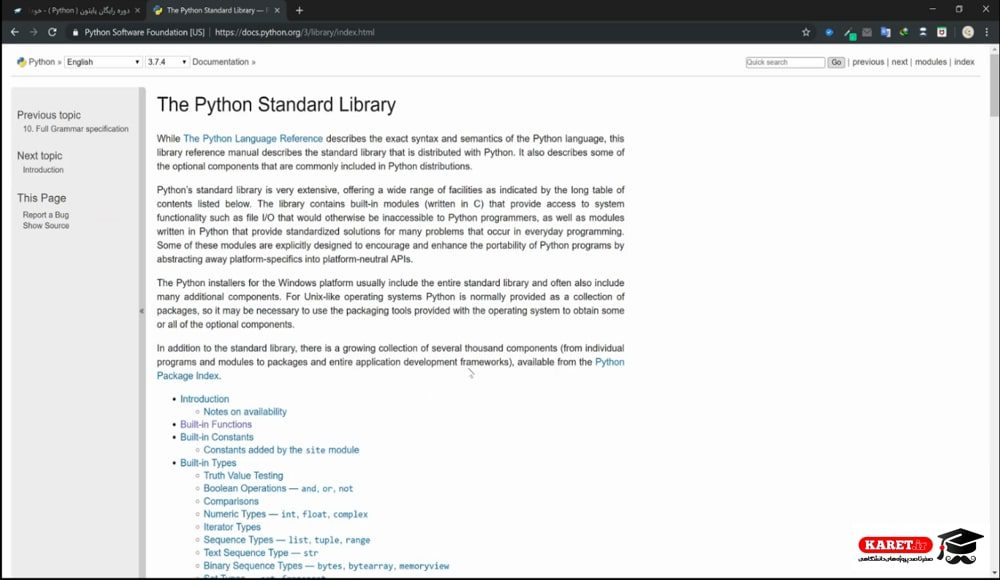This screenshot has height=580, width=1000.
Task: Open Chrome three-dot menu
Action: tap(987, 32)
